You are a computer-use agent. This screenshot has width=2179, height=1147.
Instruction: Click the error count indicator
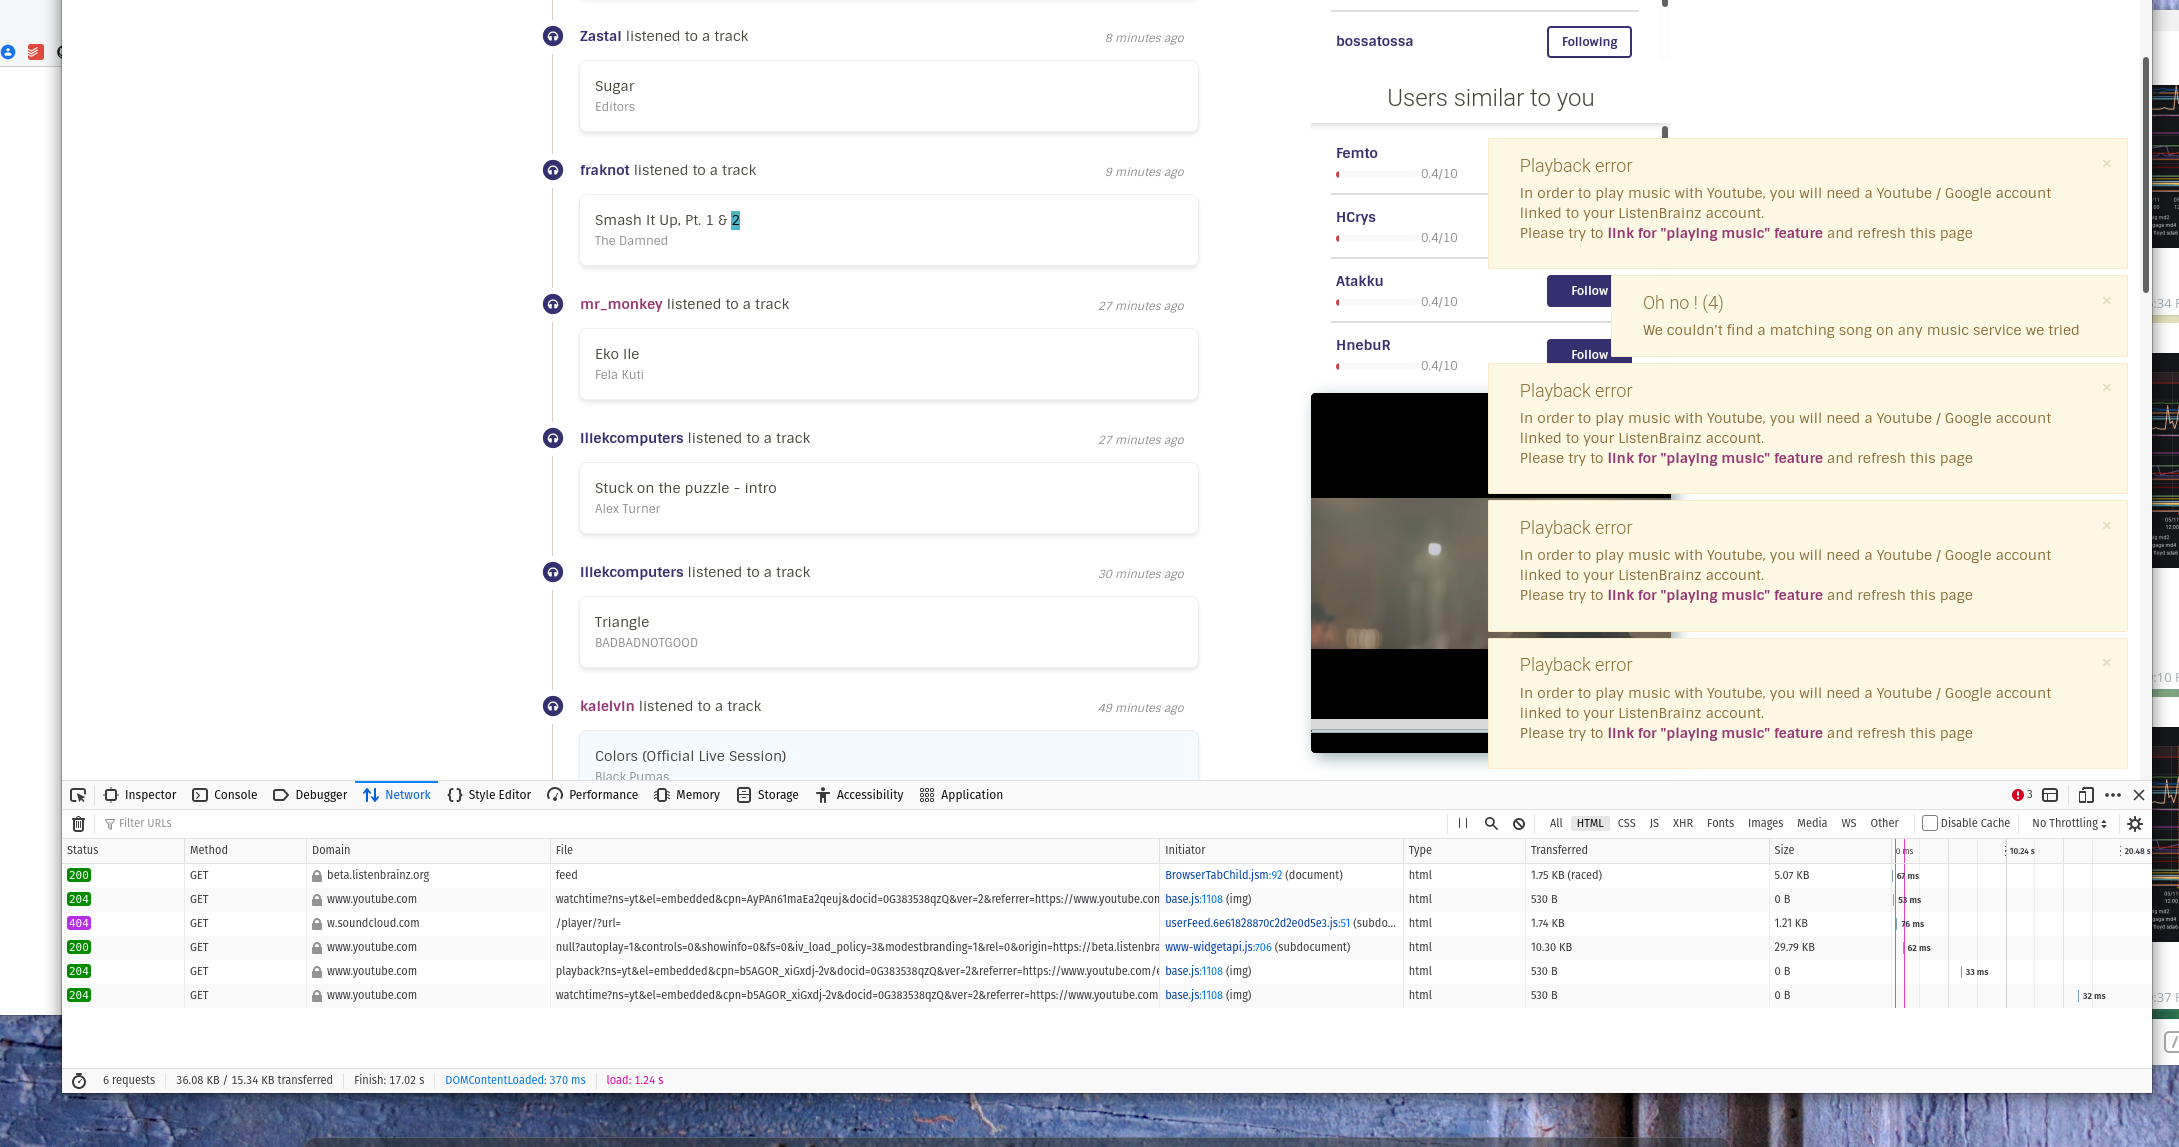tap(2022, 795)
